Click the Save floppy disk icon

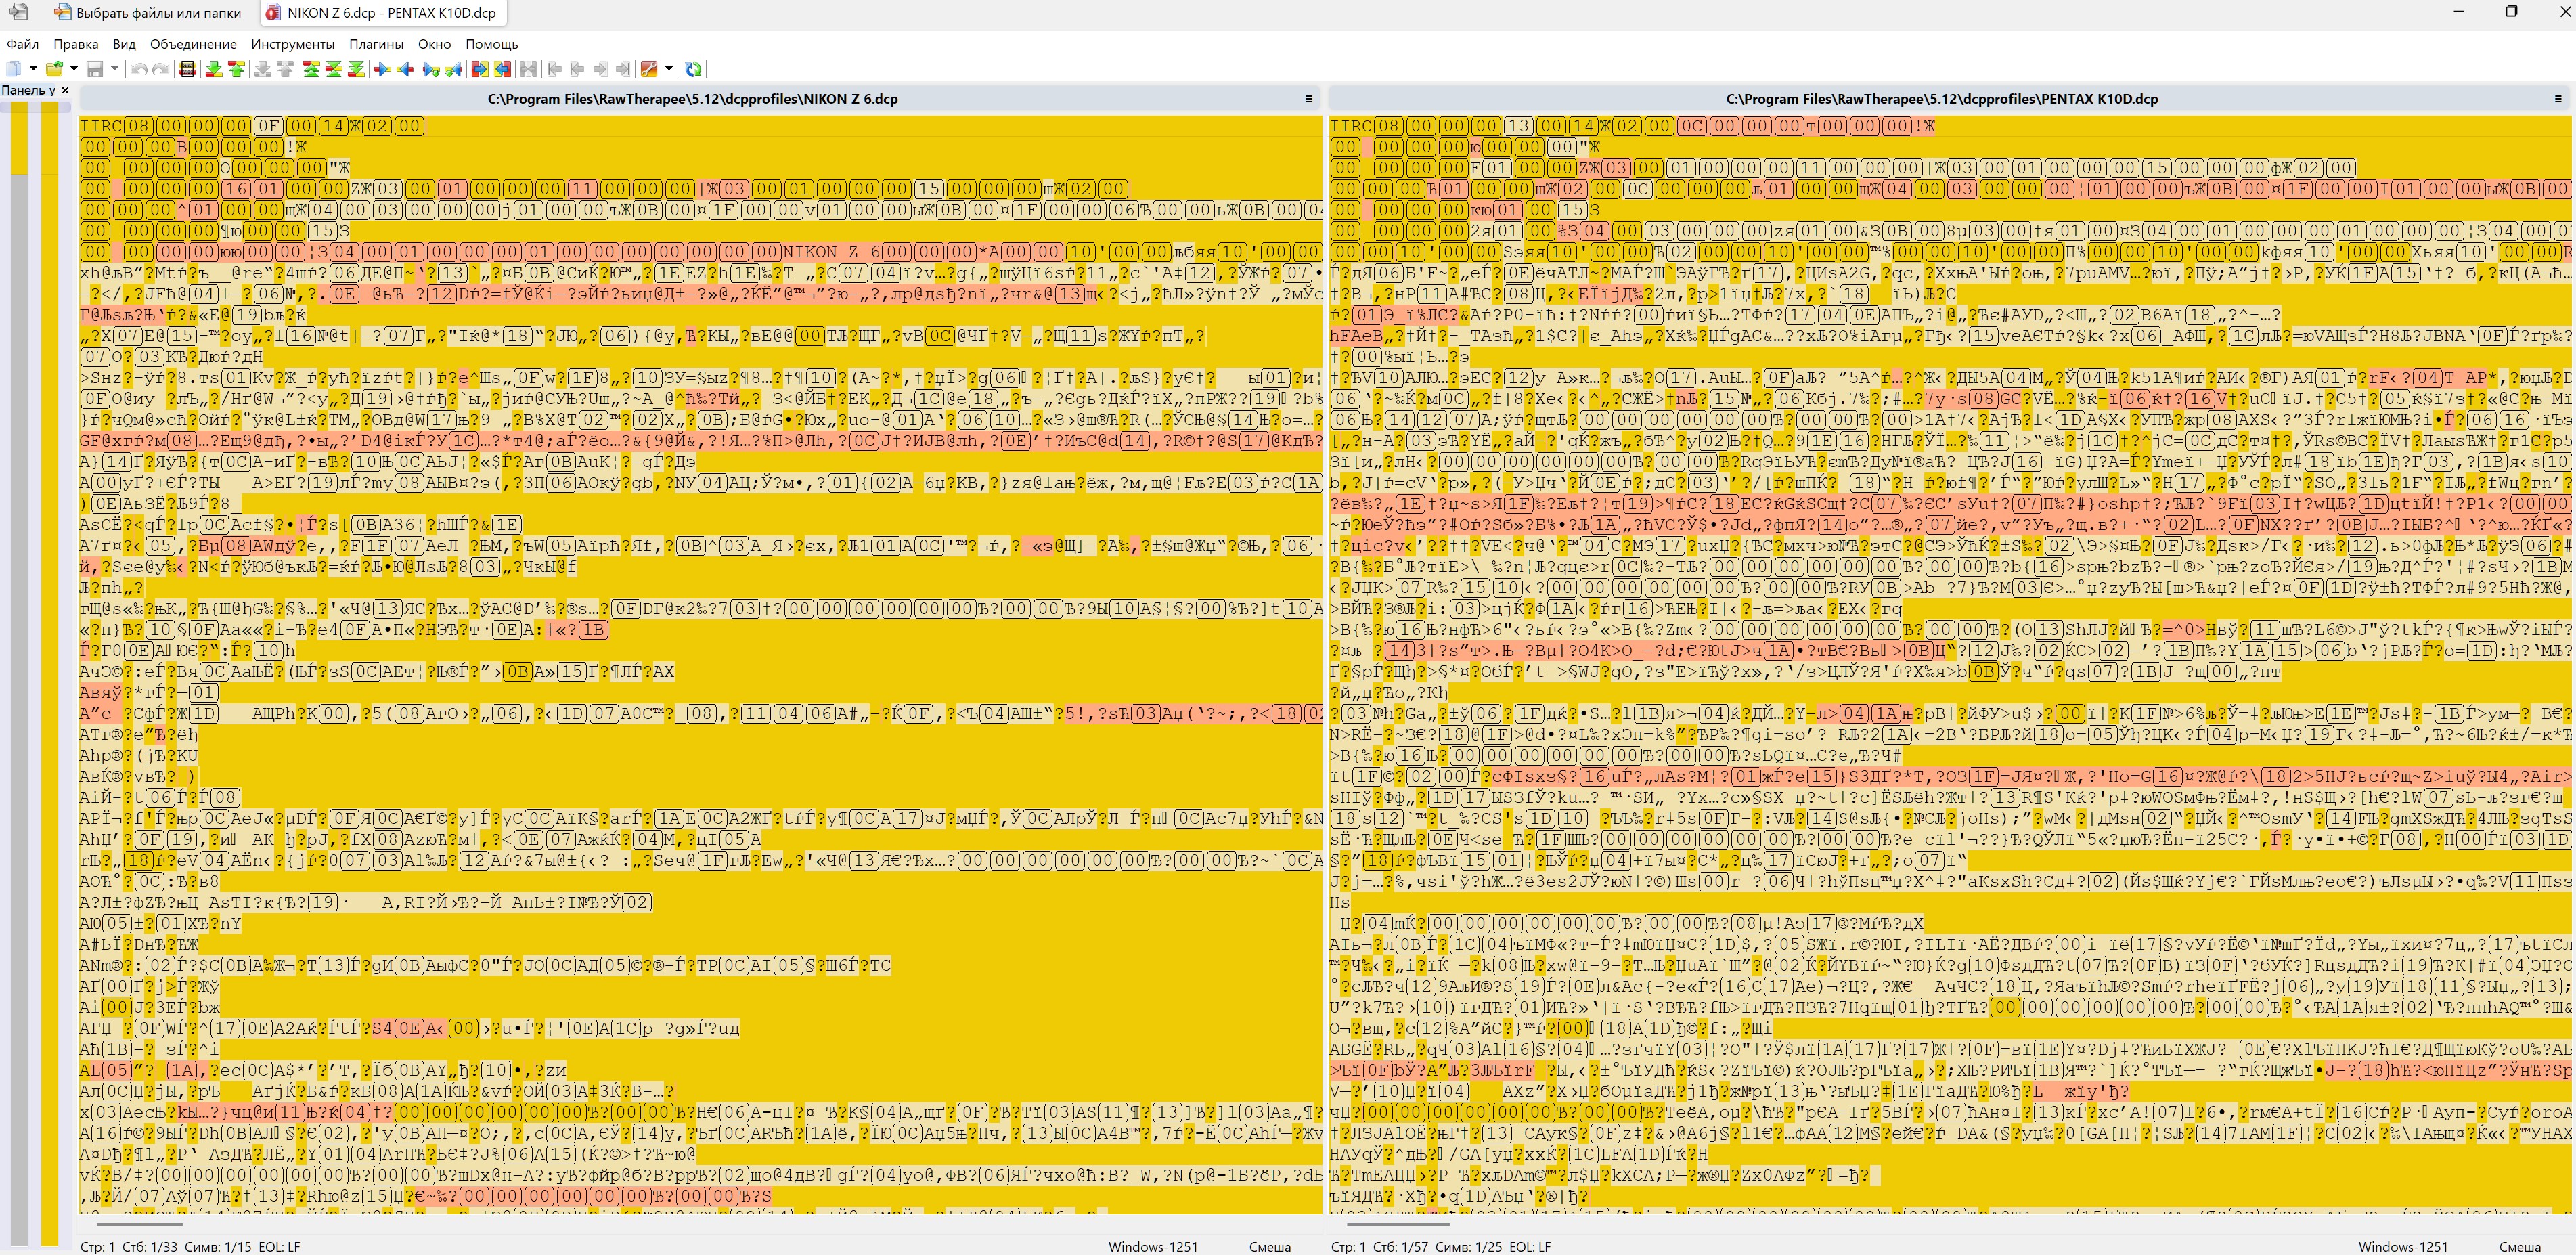95,69
